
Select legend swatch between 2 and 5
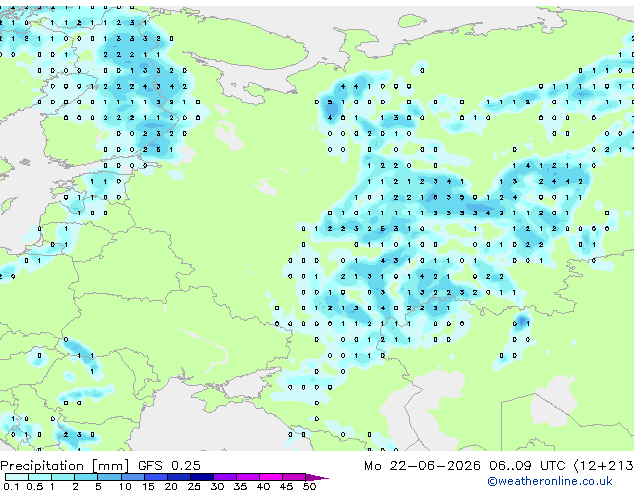coord(86,477)
